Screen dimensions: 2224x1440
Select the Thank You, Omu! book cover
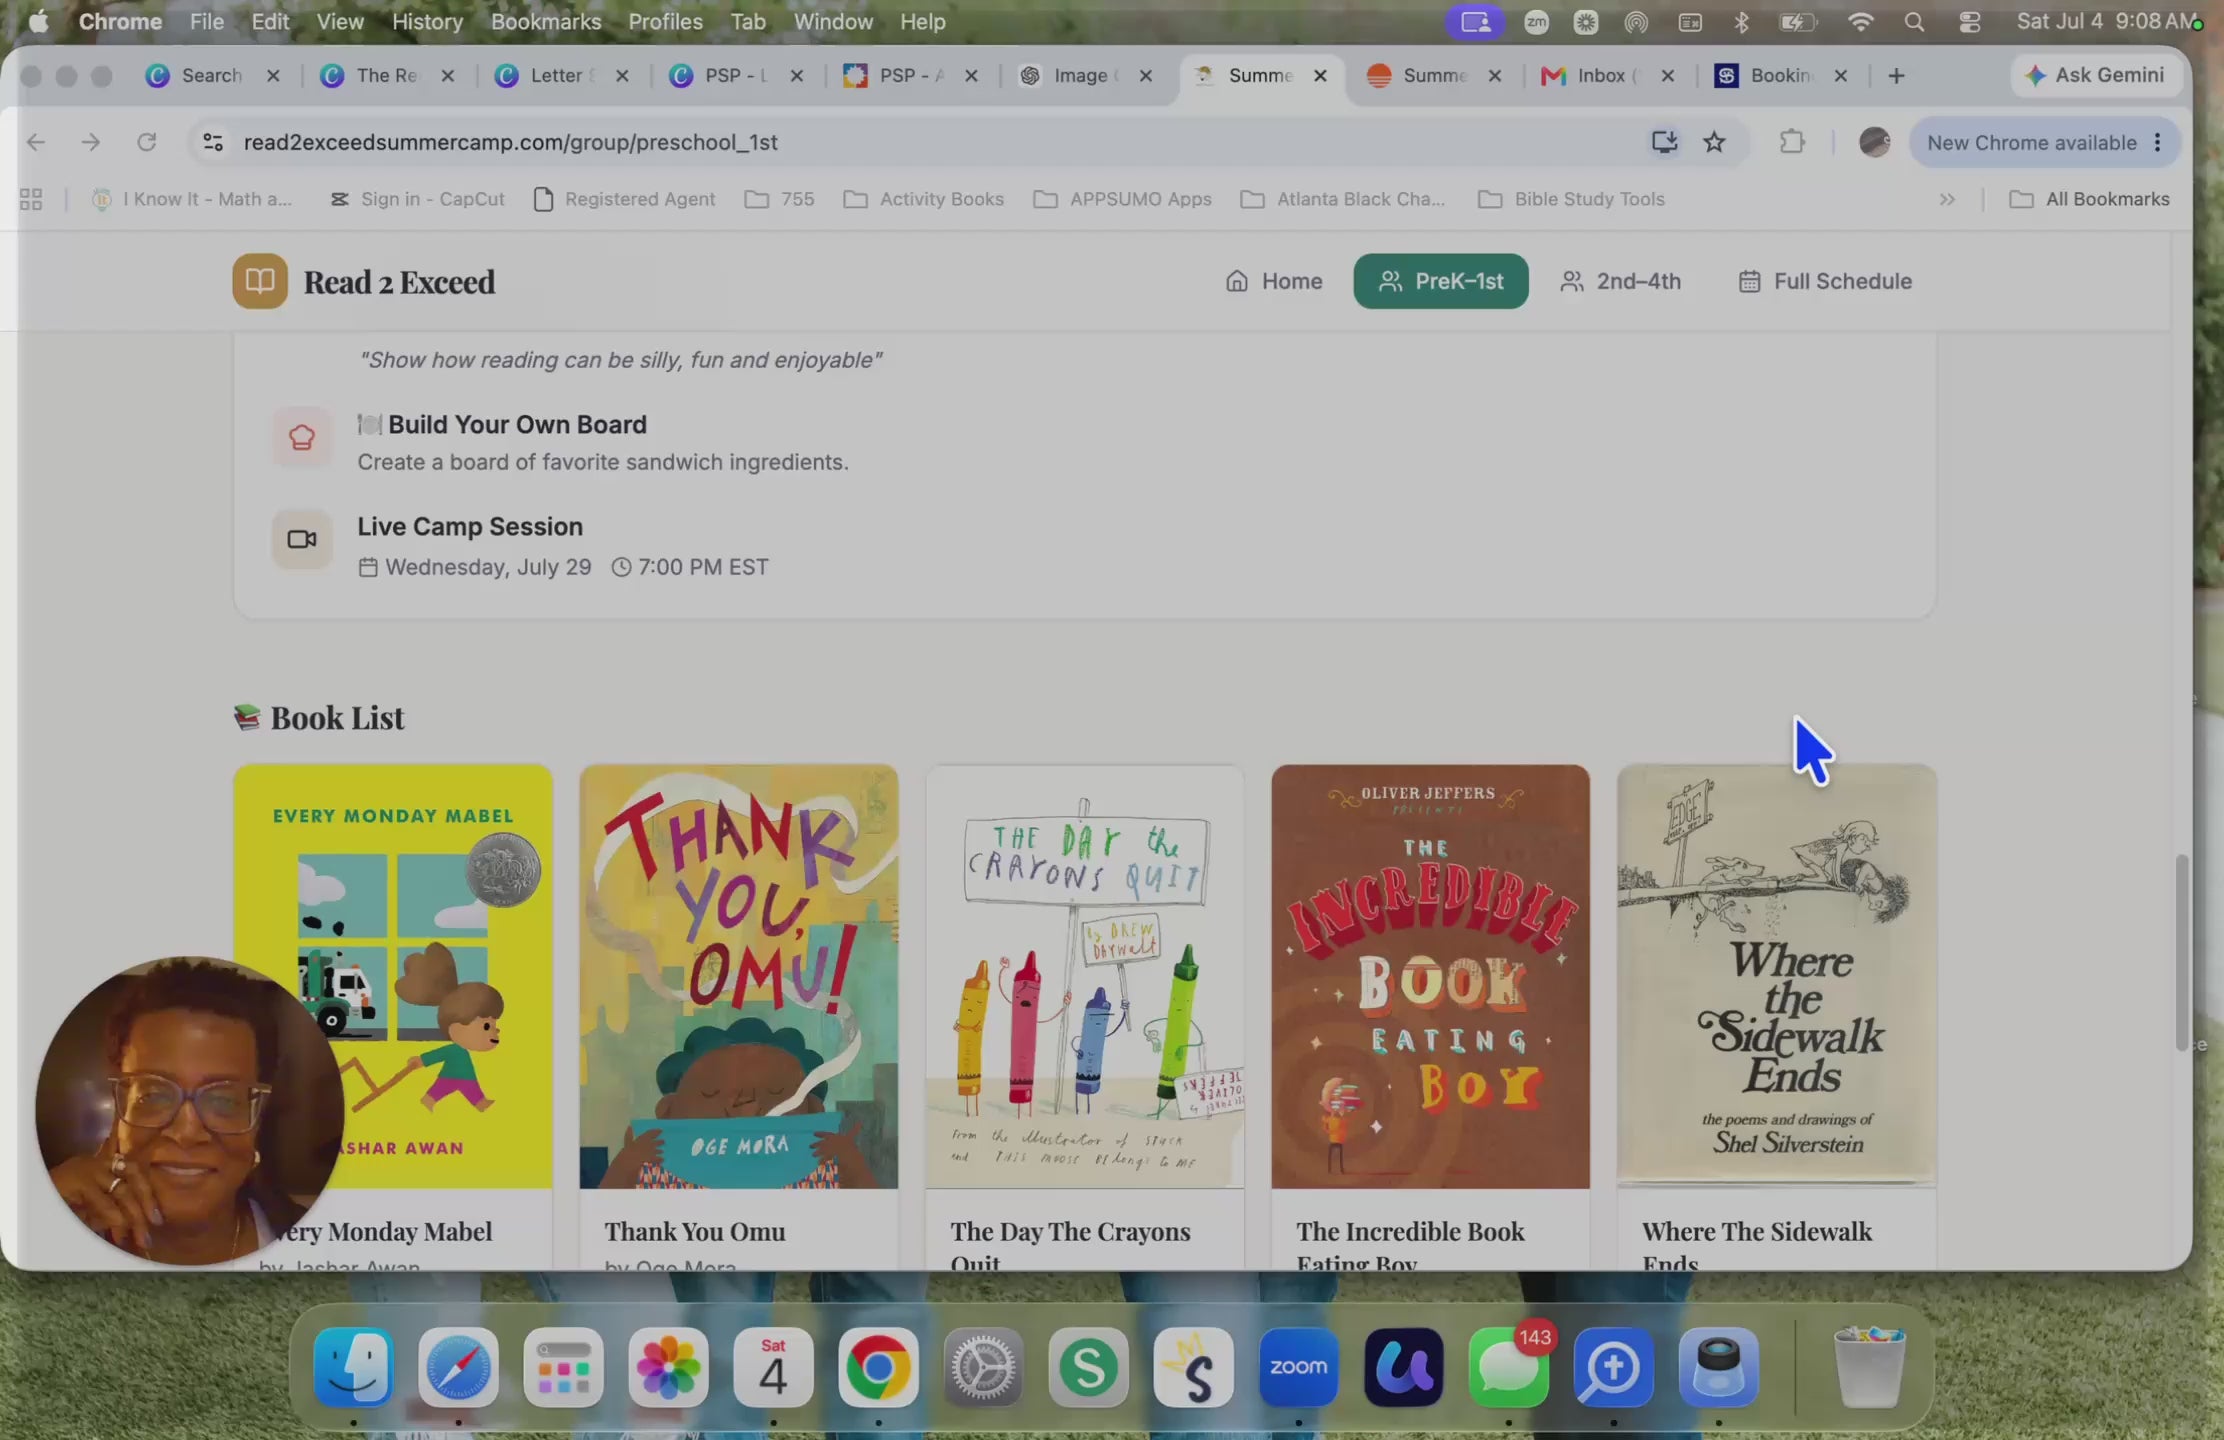pos(739,977)
